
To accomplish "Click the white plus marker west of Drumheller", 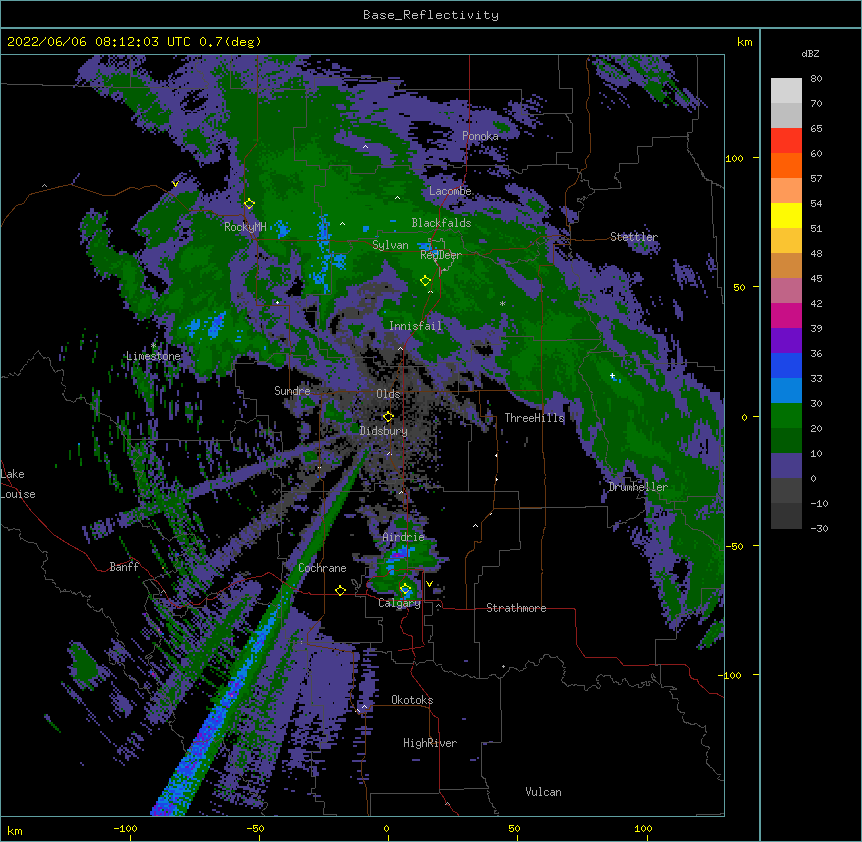I will pos(612,375).
